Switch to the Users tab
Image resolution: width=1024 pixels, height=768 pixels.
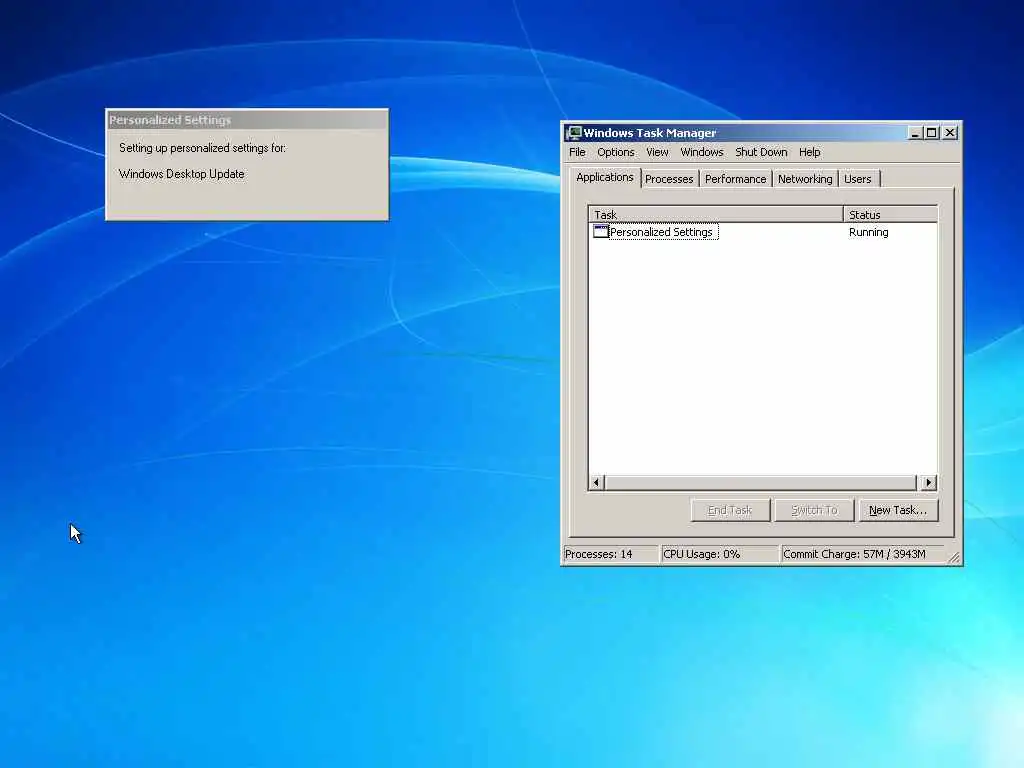pos(857,179)
